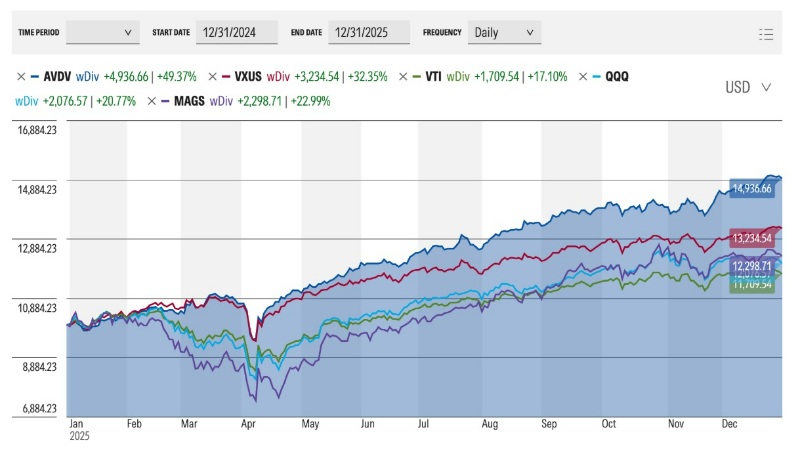Click y-axis label 12,884.23
Image resolution: width=800 pixels, height=449 pixels.
(x=37, y=248)
